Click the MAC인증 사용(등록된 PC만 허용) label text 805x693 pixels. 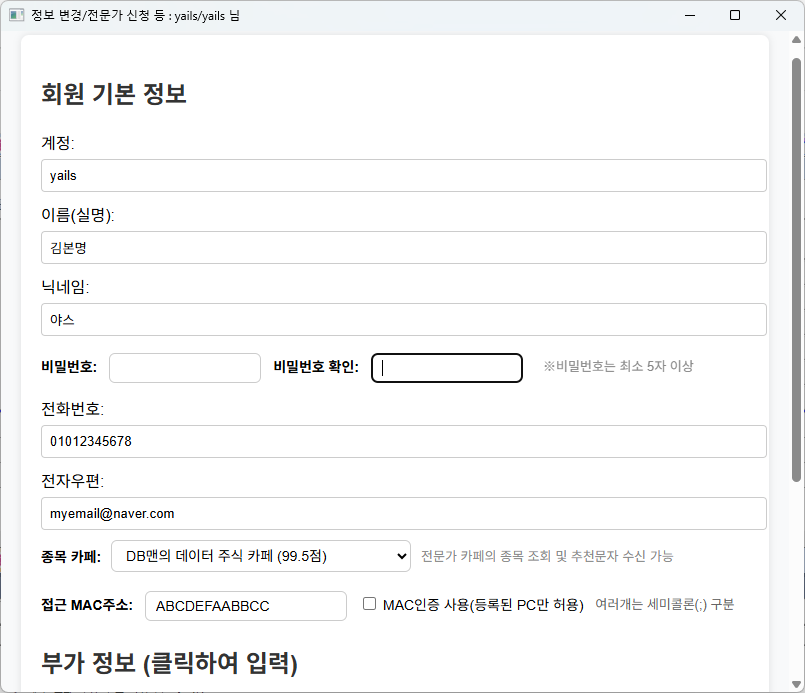(482, 605)
